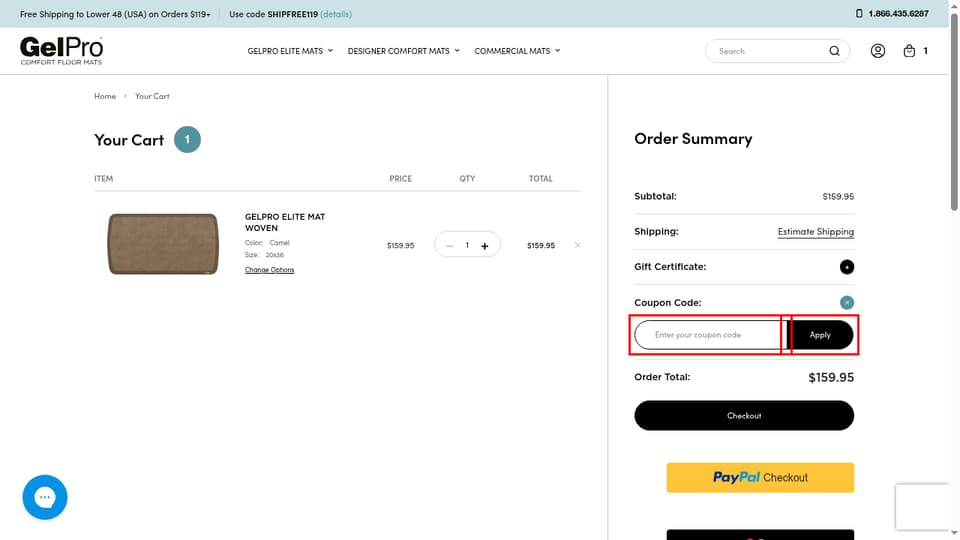Screen dimensions: 960x540
Task: Click the search magnifier icon
Action: click(834, 51)
